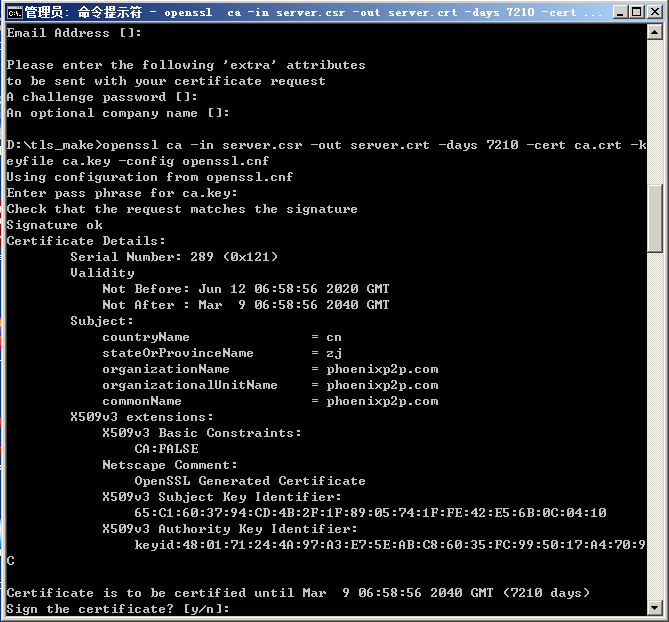
Task: Click the 'Netscape Comment:' line
Action: point(170,465)
